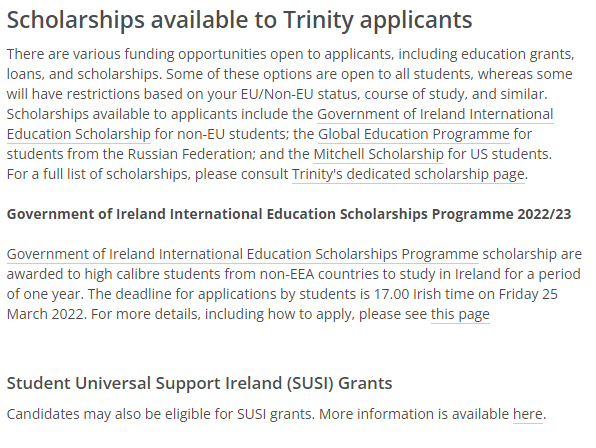Click the 'this page' link for application details
This screenshot has height=448, width=596.
coord(460,314)
